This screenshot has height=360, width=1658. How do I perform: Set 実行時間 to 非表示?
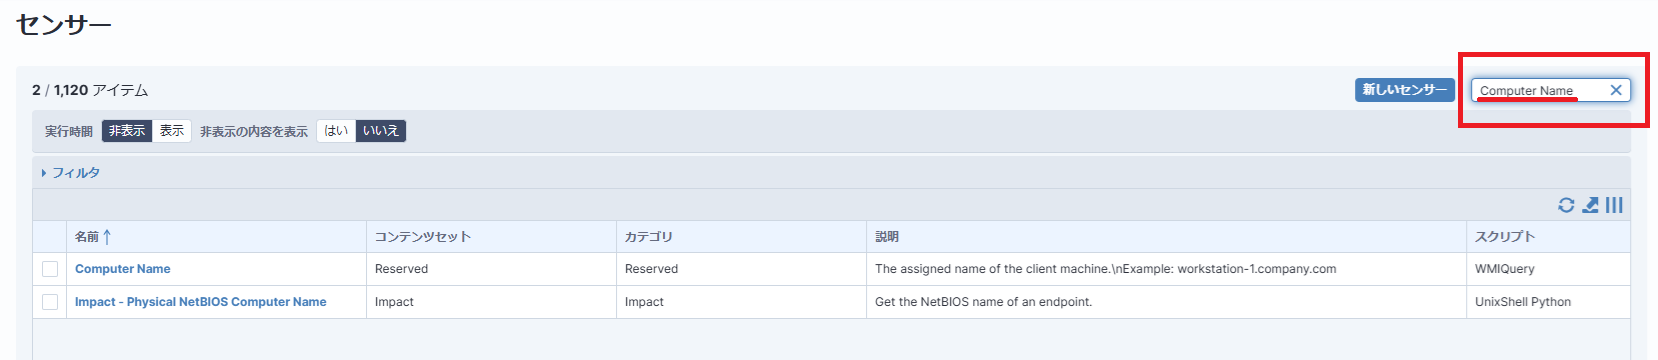(x=127, y=131)
